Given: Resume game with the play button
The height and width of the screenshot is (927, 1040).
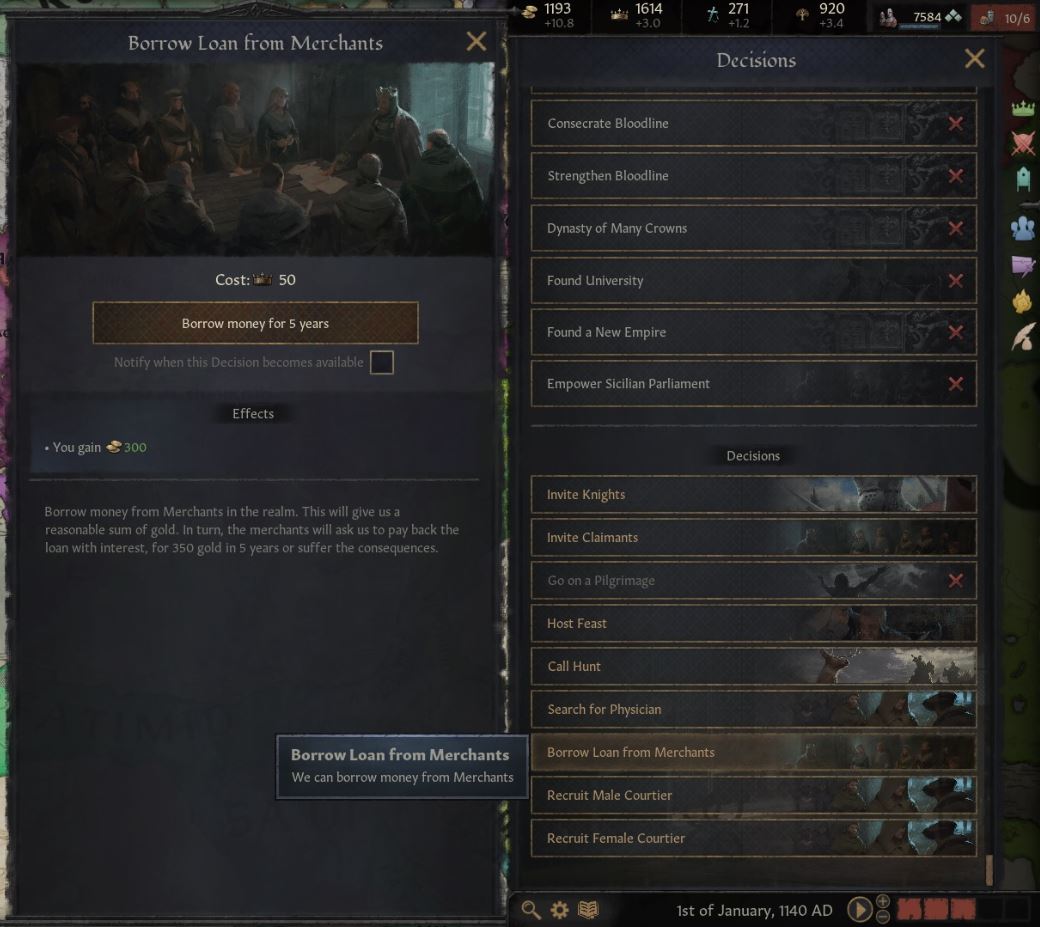Looking at the screenshot, I should (860, 908).
